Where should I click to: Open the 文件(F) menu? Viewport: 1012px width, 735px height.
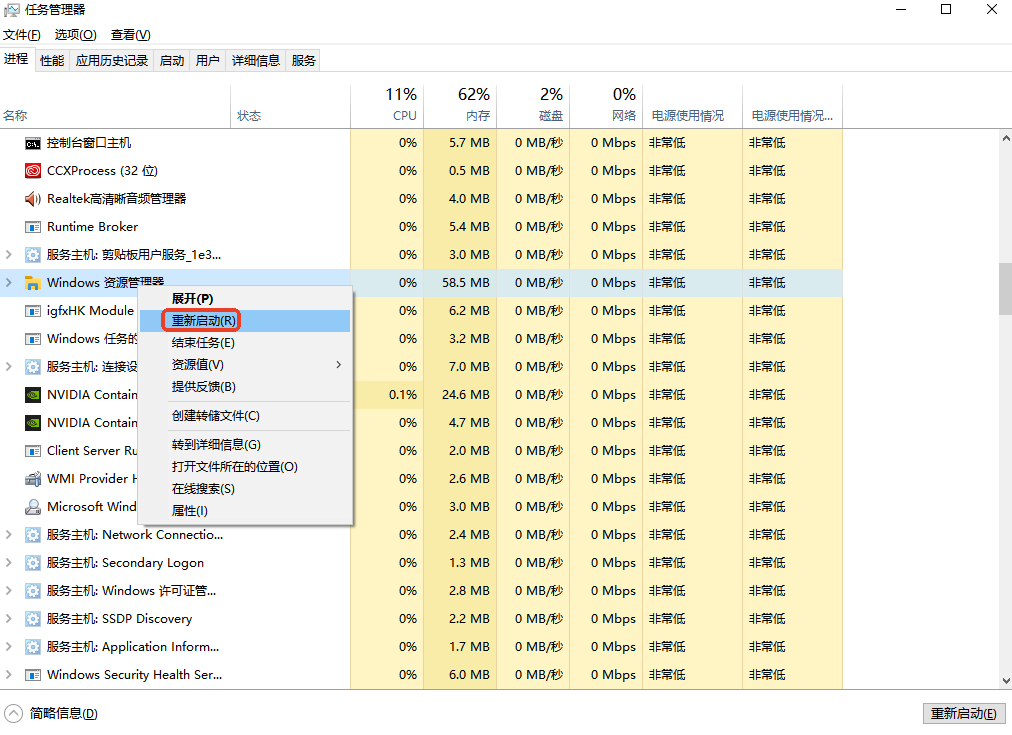point(22,35)
